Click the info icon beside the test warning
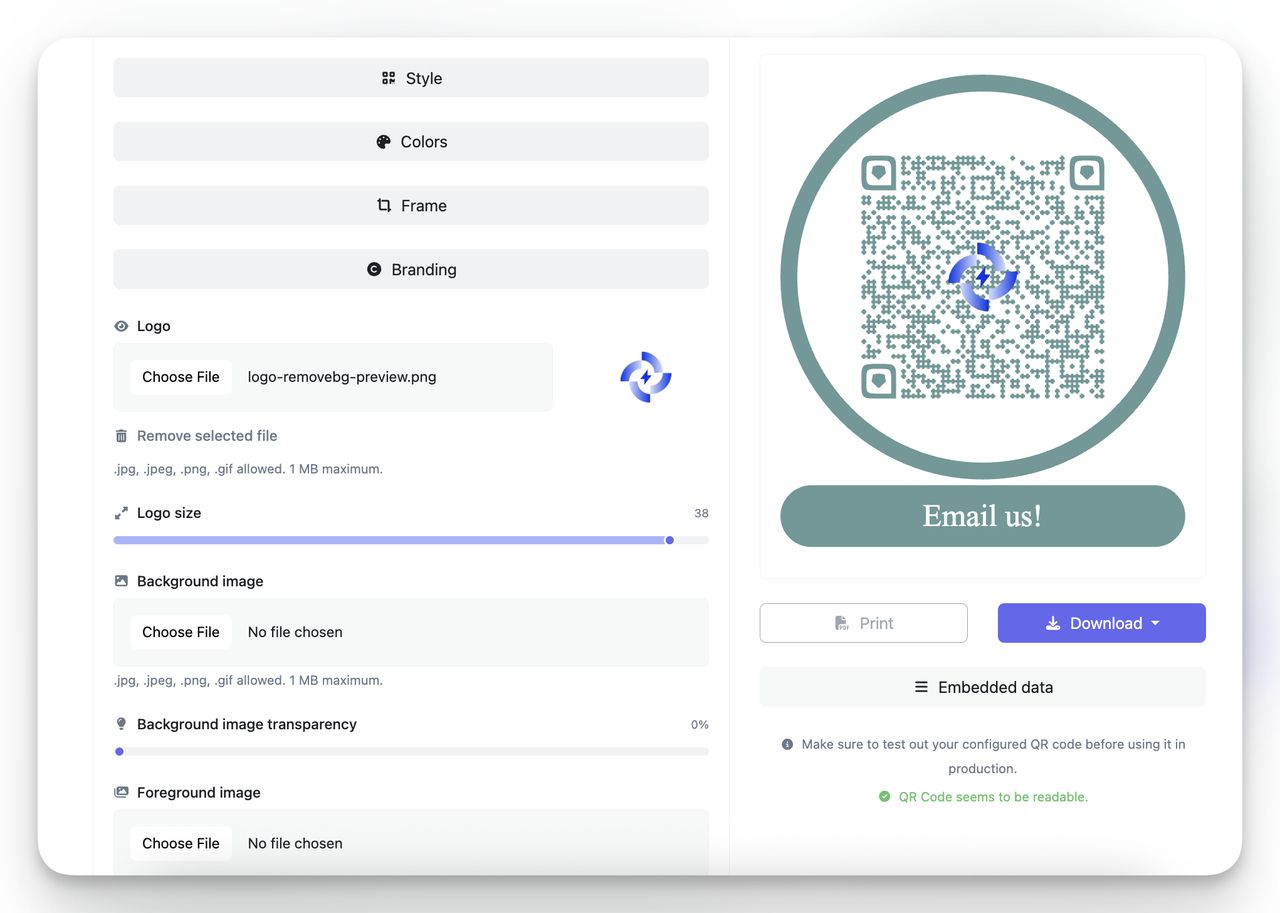 click(787, 744)
